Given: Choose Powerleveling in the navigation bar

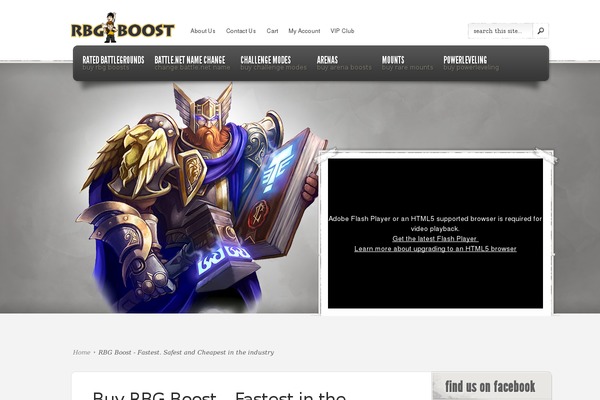Looking at the screenshot, I should 471,63.
